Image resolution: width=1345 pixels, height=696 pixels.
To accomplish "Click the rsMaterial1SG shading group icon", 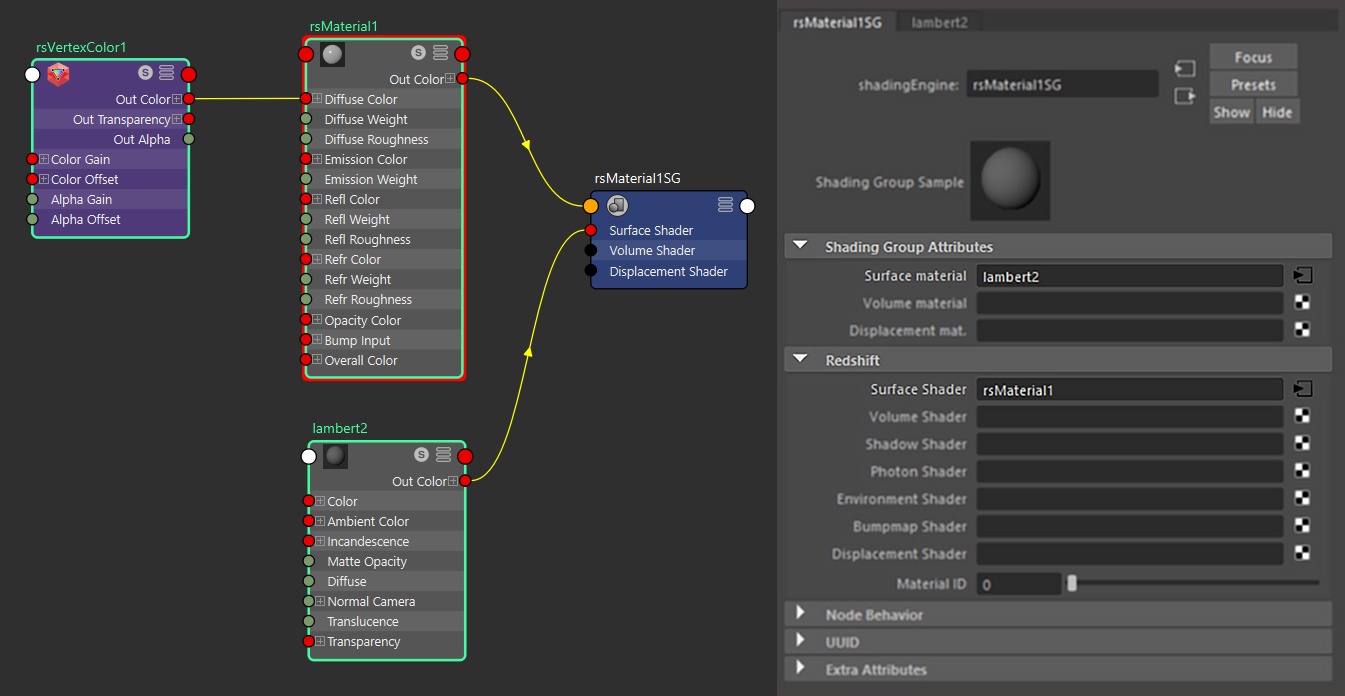I will click(x=617, y=206).
